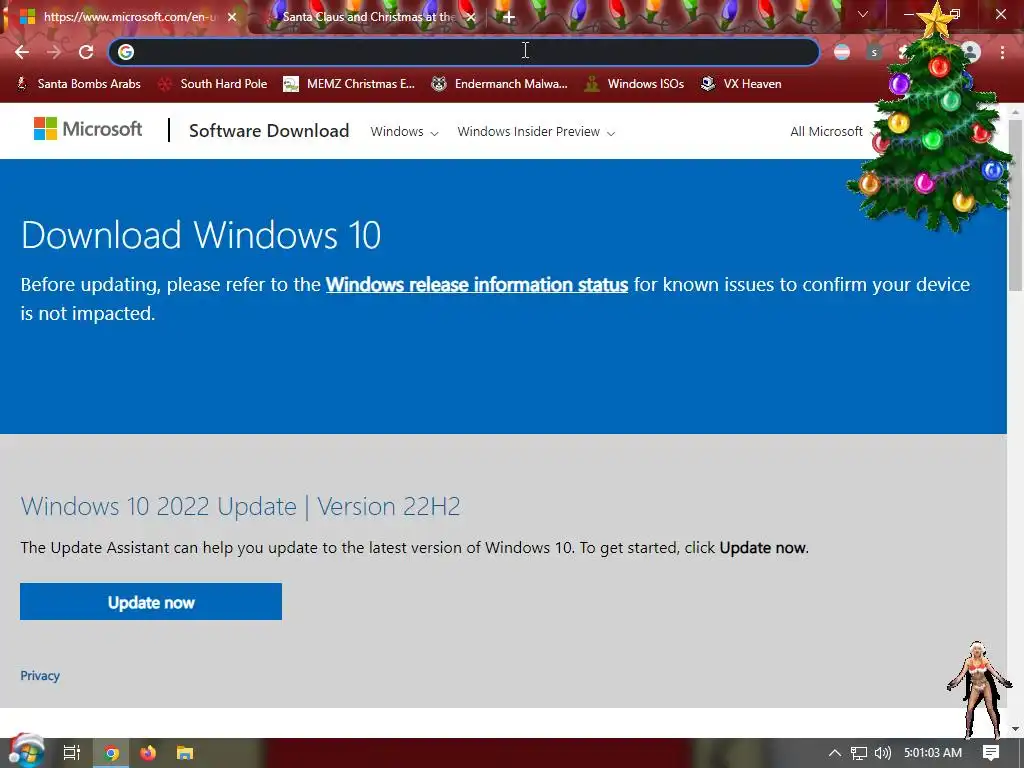Expand the Windows Insider Preview dropdown
The image size is (1024, 768).
coord(536,131)
